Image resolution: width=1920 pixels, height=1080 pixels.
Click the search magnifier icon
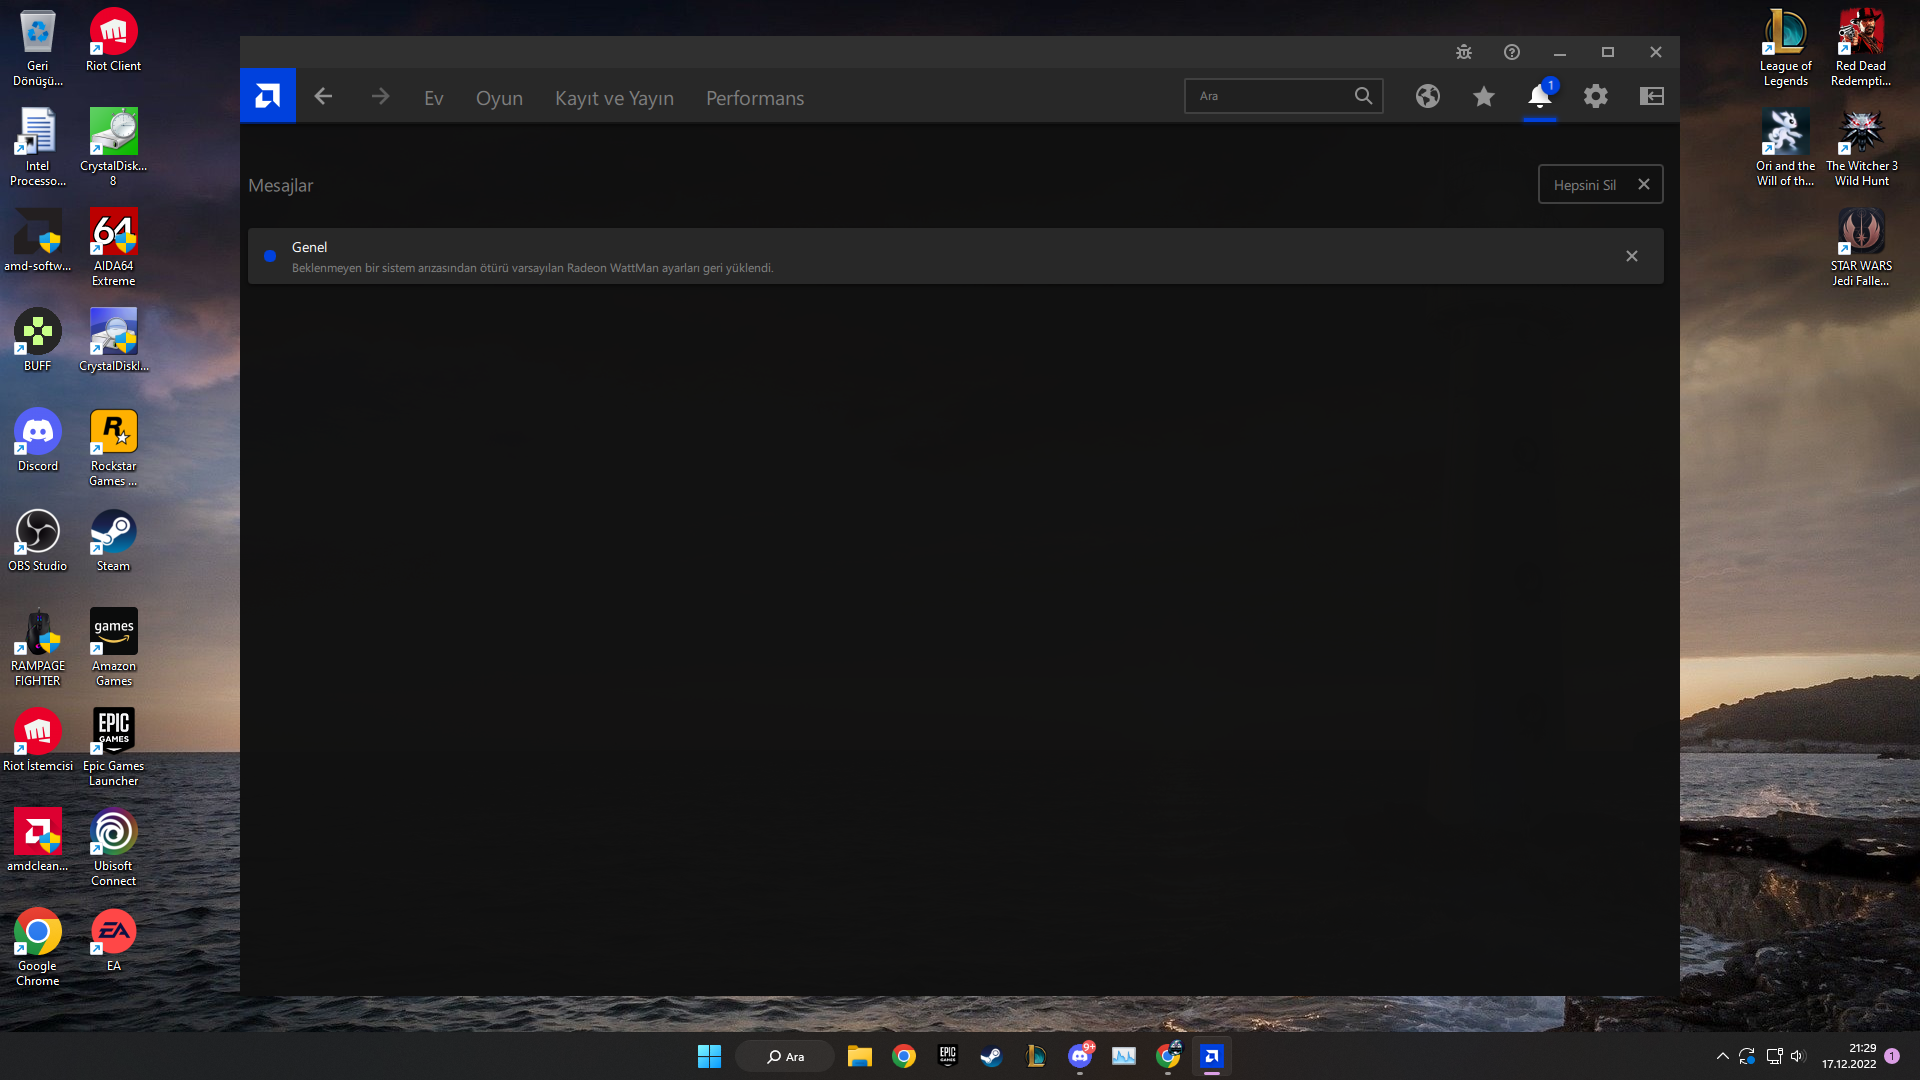tap(1363, 96)
